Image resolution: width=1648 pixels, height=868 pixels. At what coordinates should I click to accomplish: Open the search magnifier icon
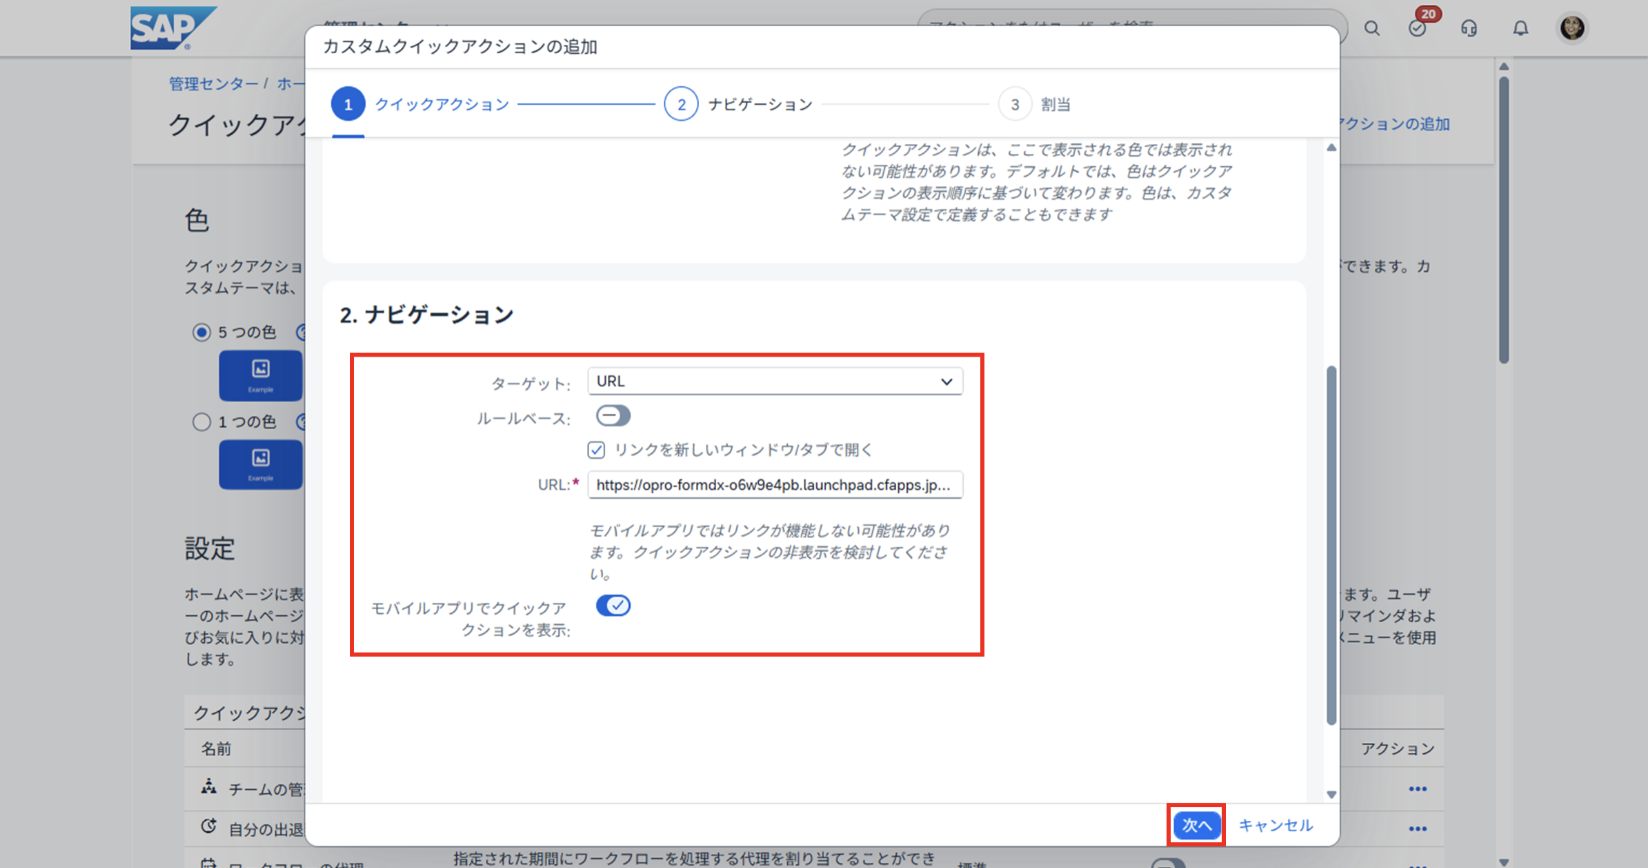(x=1372, y=28)
